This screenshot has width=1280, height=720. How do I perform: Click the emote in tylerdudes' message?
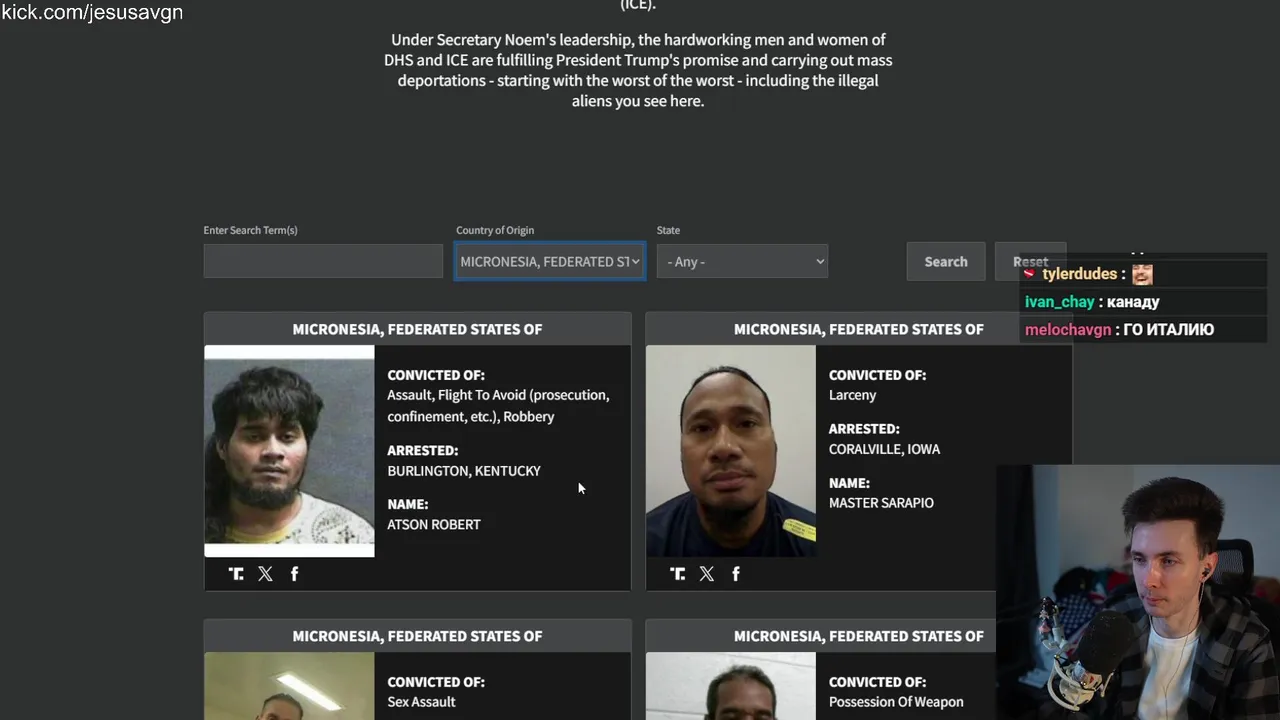(1142, 274)
